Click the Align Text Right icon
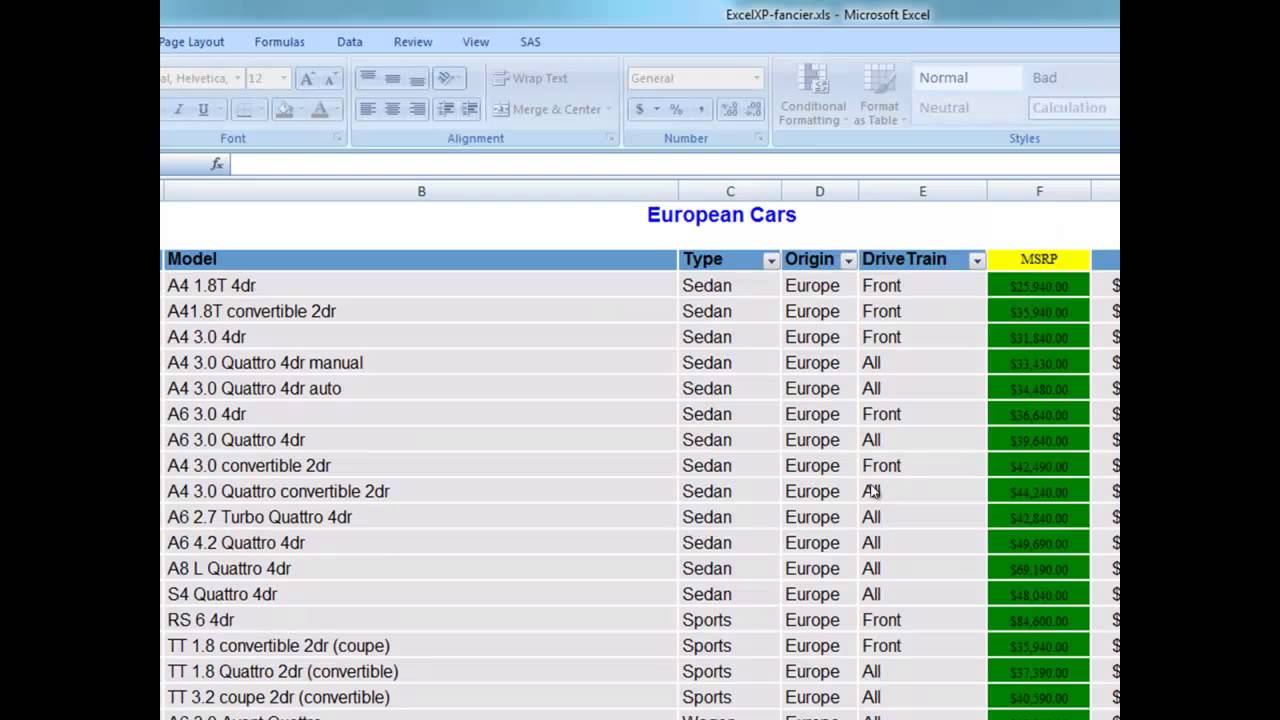 417,109
